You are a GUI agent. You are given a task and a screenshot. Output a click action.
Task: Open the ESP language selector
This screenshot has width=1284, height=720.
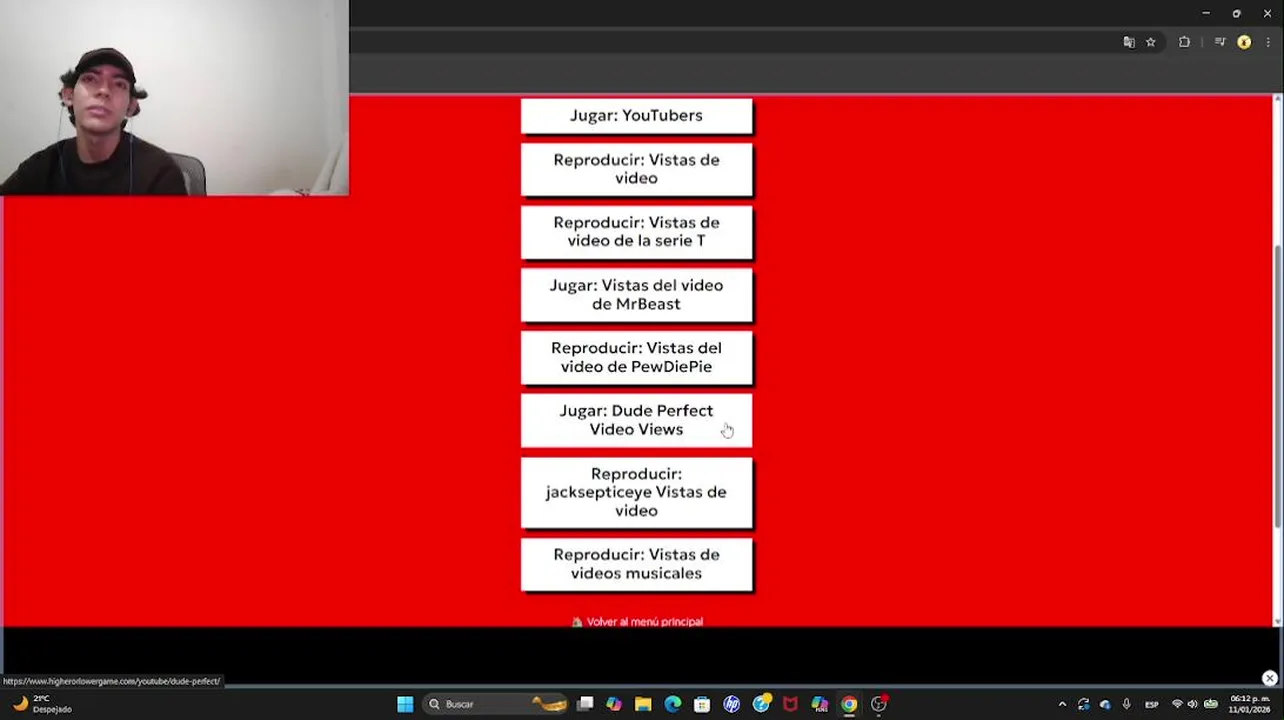[x=1152, y=704]
